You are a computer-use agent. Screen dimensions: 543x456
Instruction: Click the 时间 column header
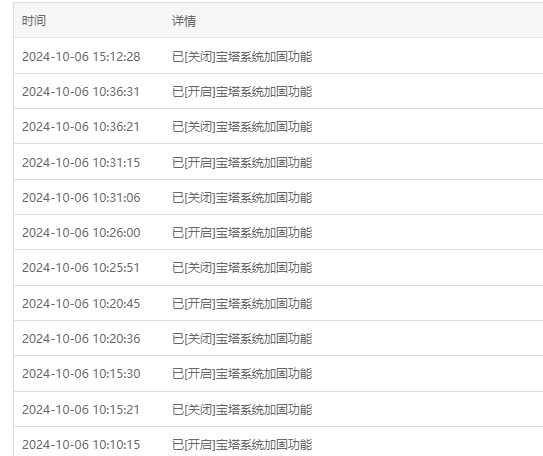click(34, 21)
